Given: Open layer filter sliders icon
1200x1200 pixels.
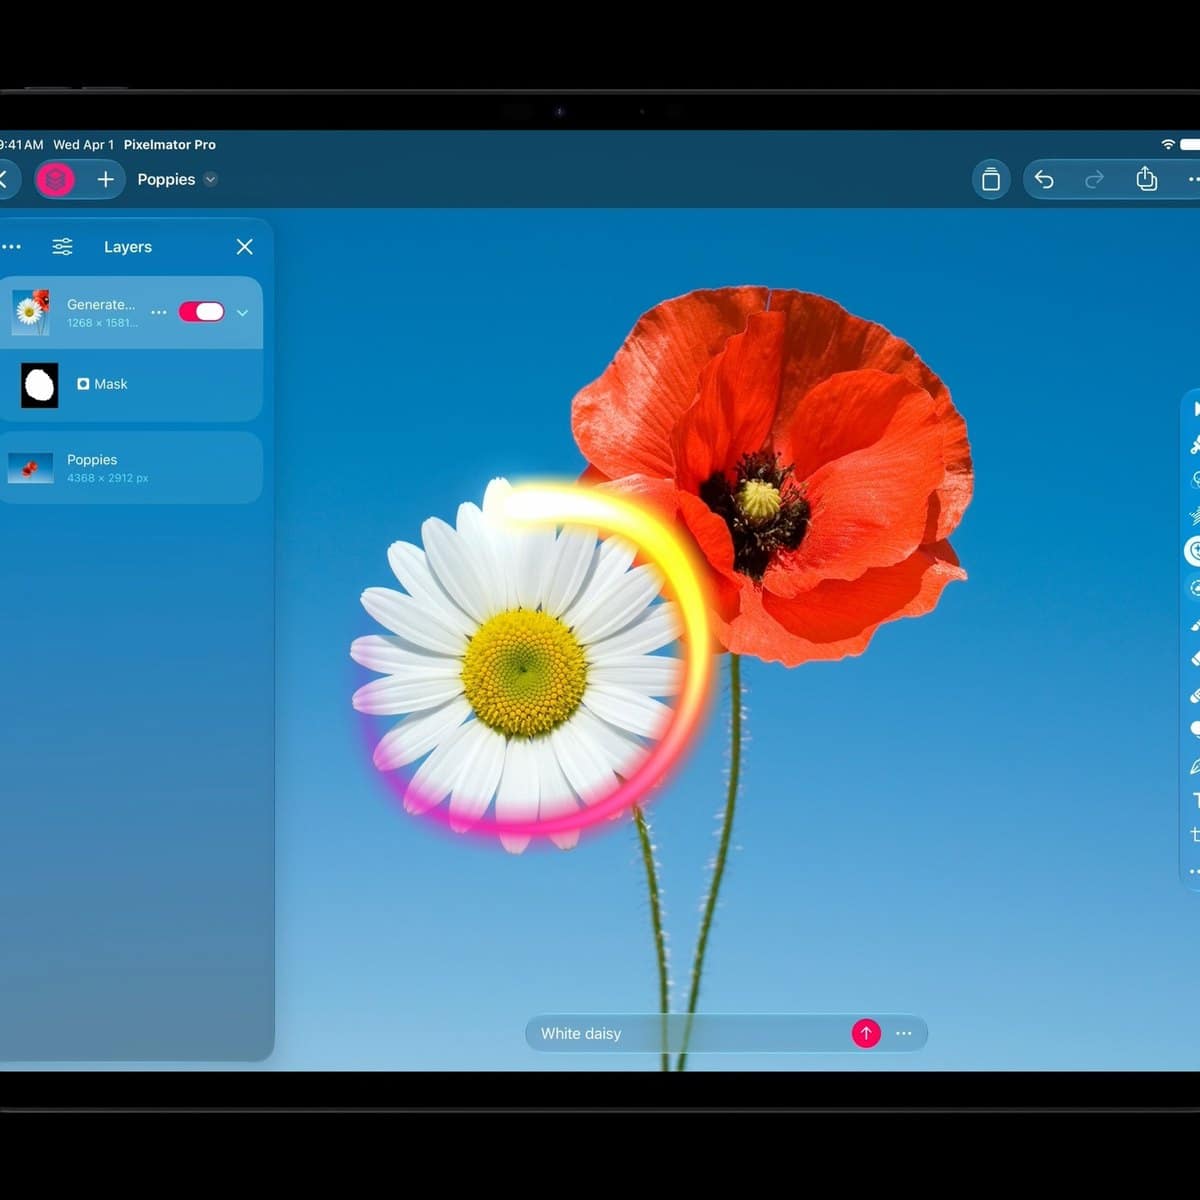Looking at the screenshot, I should 62,247.
